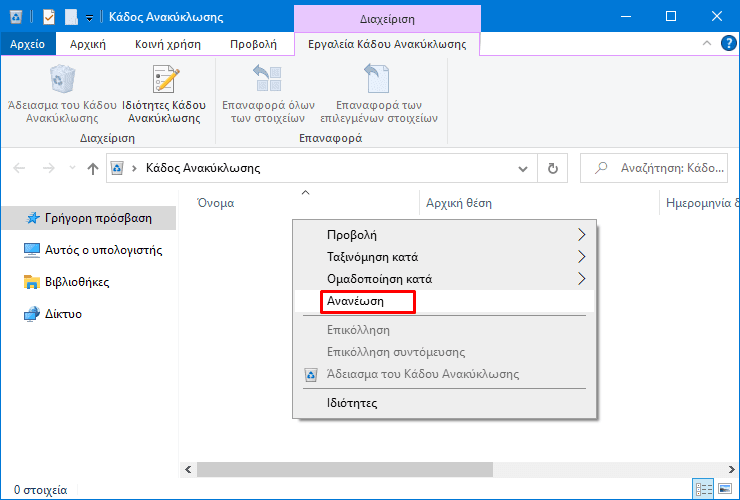Refresh the folder with the refresh button
The image size is (740, 500).
[x=553, y=169]
